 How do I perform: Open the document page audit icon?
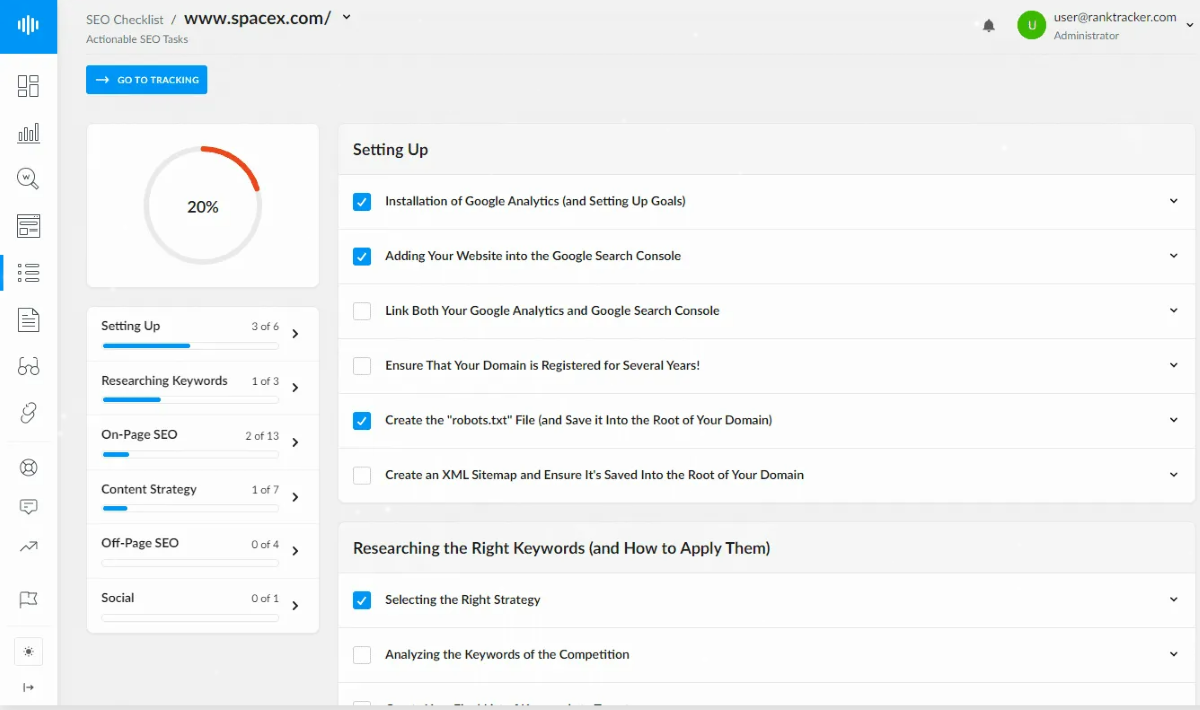pos(28,320)
